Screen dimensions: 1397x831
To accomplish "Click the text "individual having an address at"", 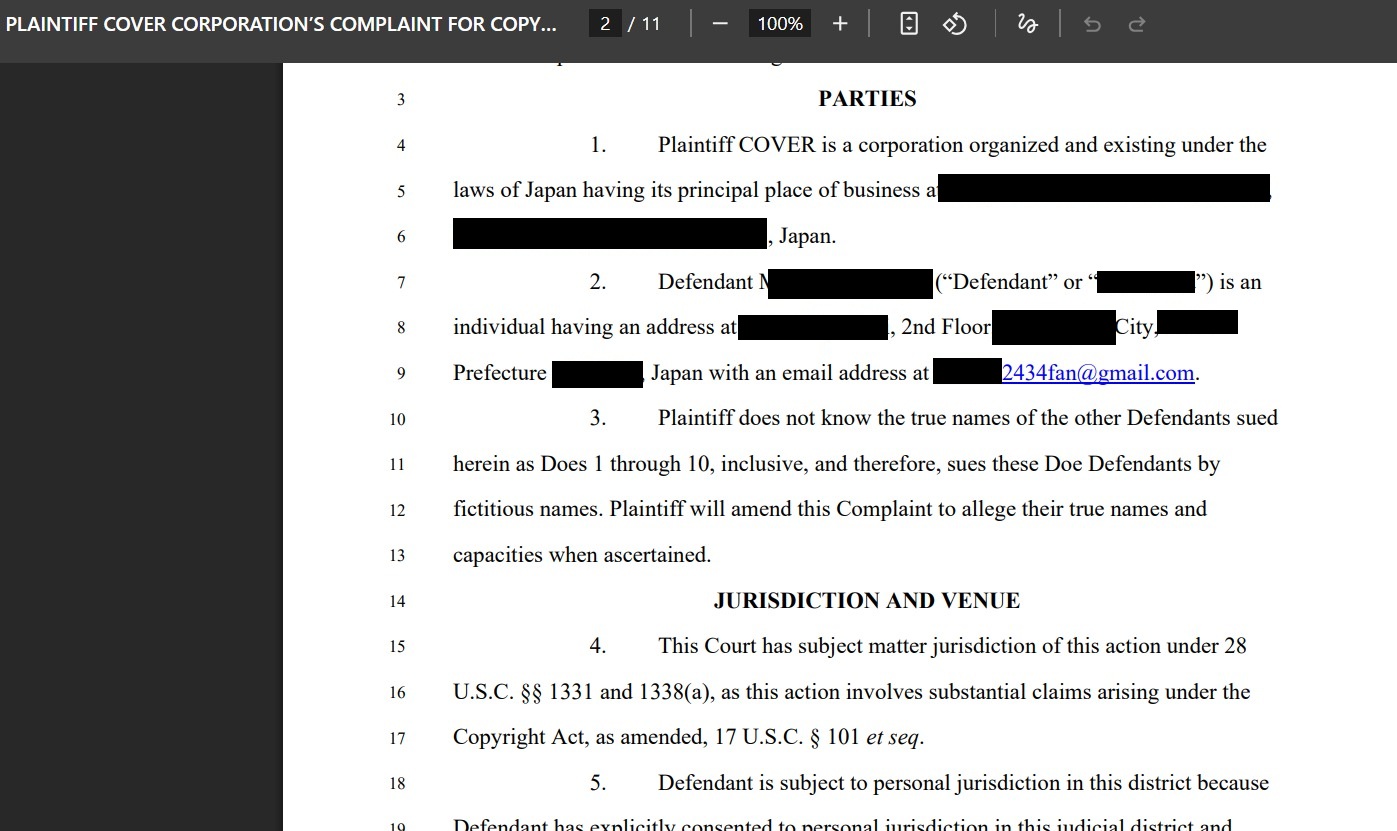I will click(595, 328).
